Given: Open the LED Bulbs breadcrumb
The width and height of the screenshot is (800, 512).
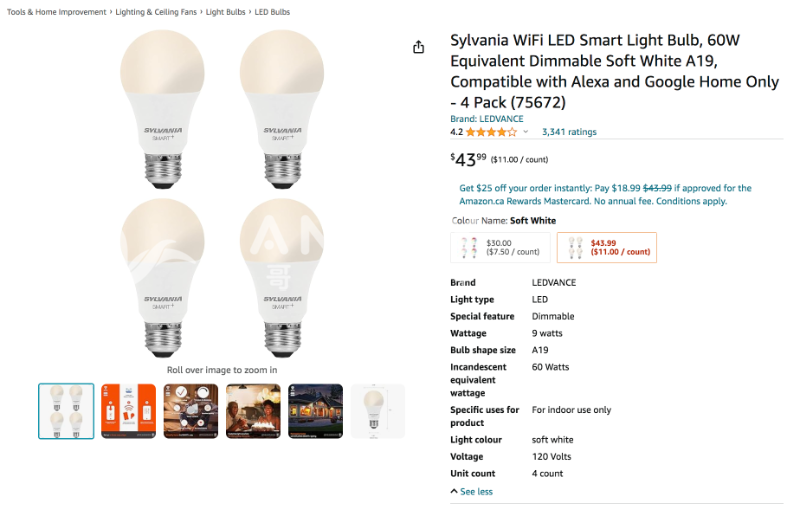Looking at the screenshot, I should pyautogui.click(x=271, y=12).
